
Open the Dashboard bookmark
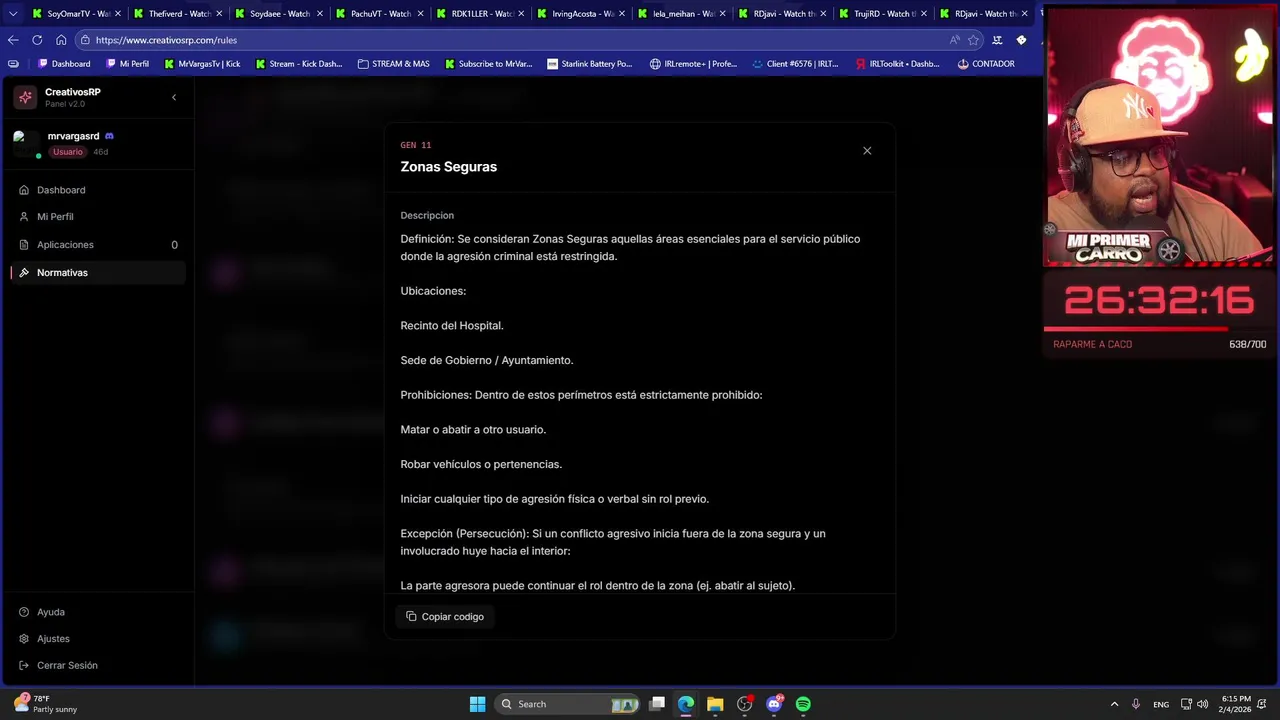[64, 64]
